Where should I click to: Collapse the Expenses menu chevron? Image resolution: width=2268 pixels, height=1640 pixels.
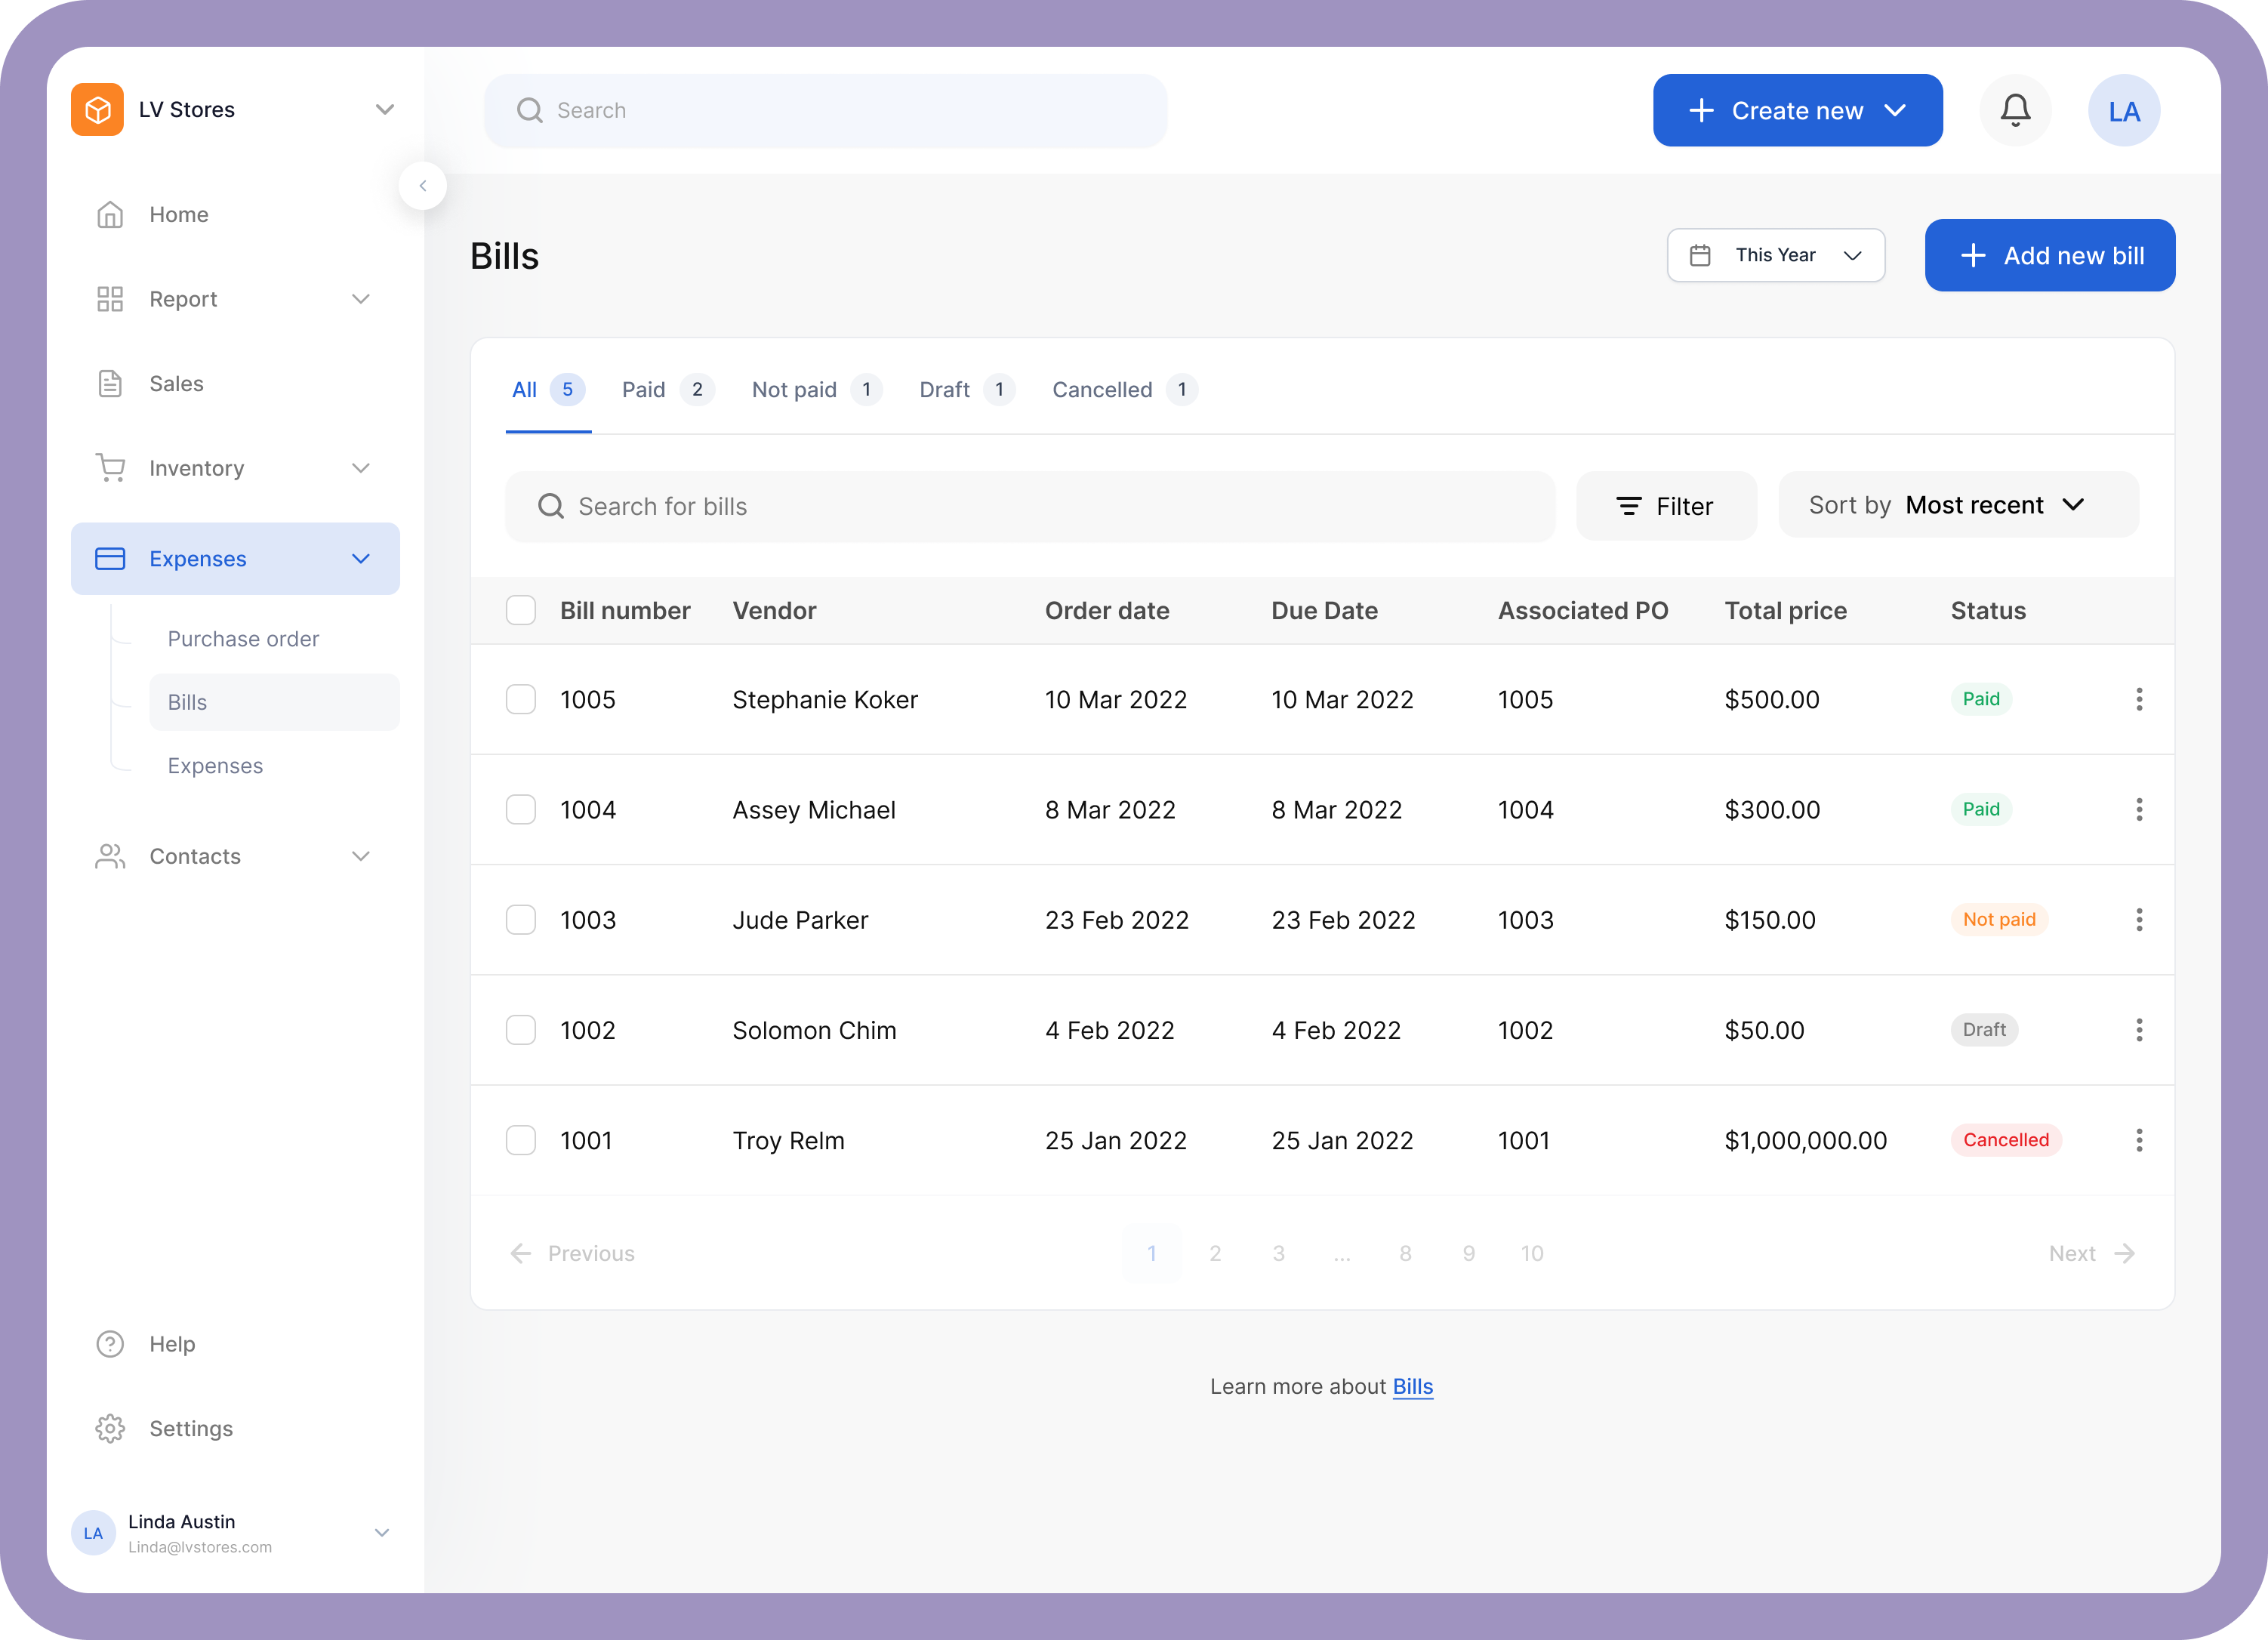coord(361,559)
